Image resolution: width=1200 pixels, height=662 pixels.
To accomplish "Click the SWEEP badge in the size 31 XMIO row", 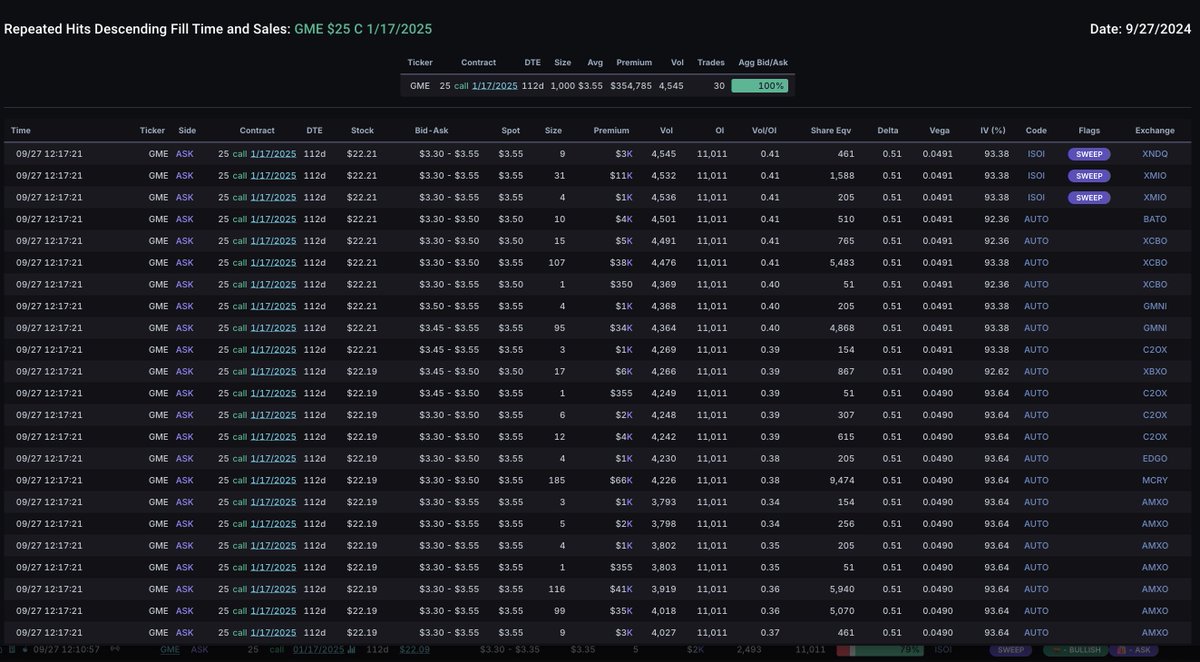I will [1089, 176].
